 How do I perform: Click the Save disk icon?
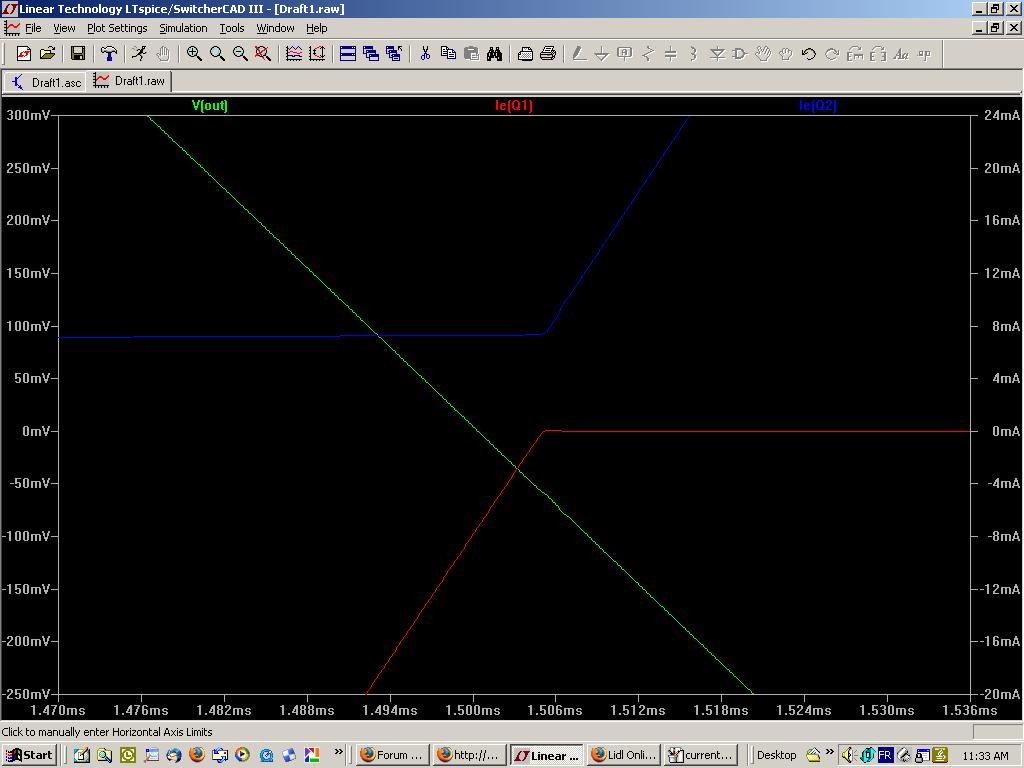point(77,54)
